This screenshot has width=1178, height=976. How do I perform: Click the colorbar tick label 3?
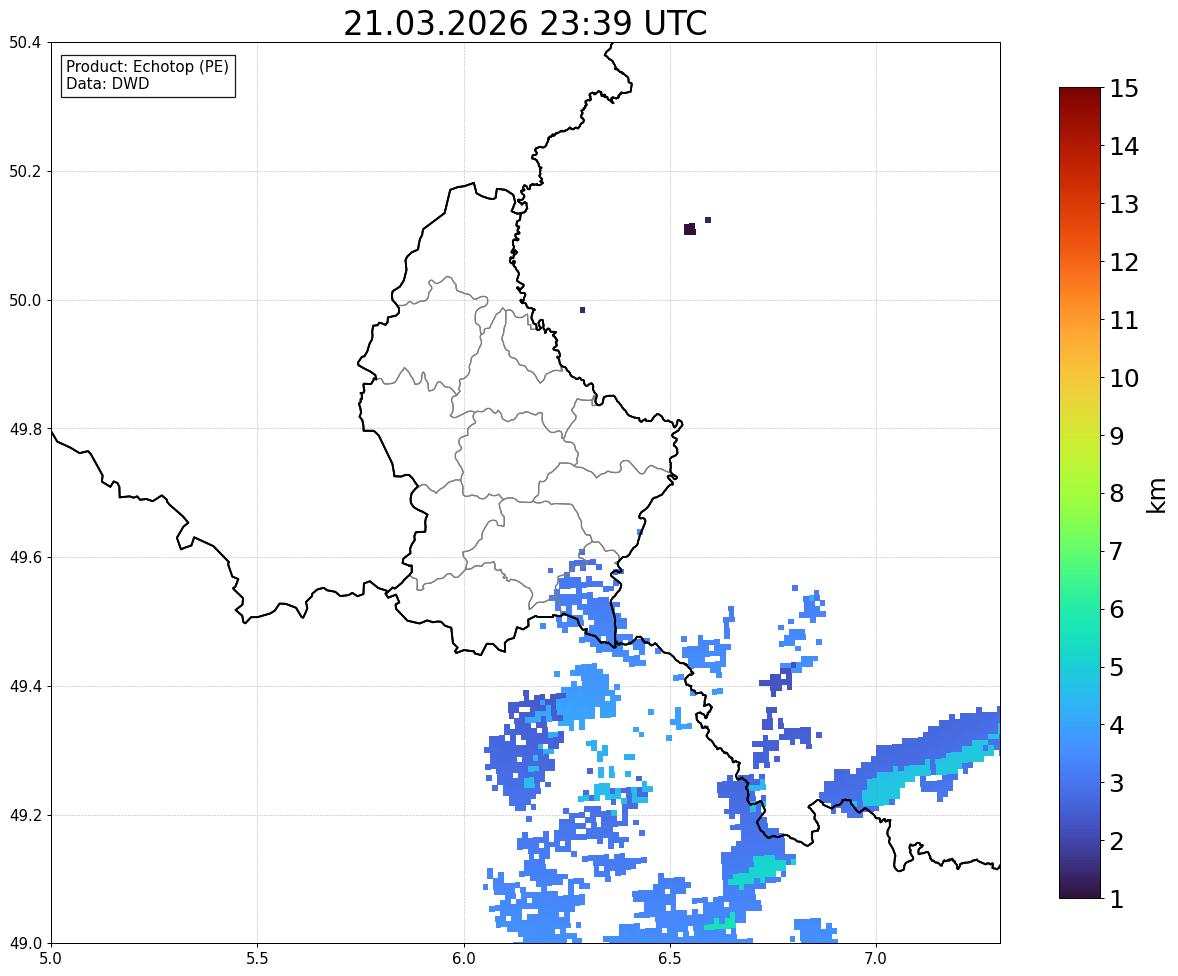point(1117,783)
